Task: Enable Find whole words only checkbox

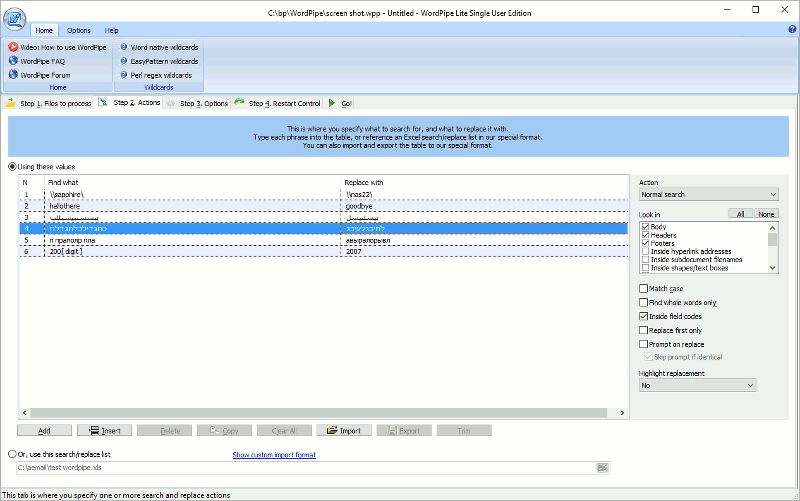Action: (x=643, y=302)
